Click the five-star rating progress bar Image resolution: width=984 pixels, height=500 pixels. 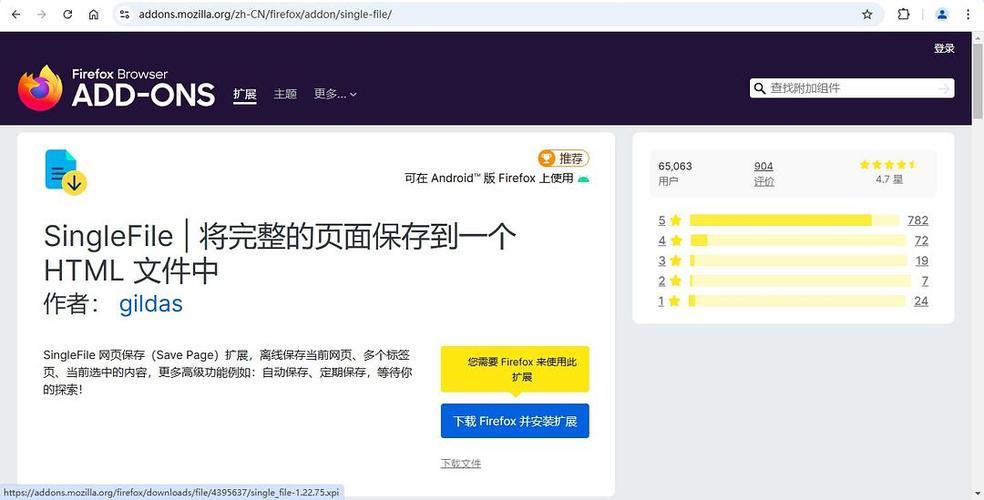(794, 220)
